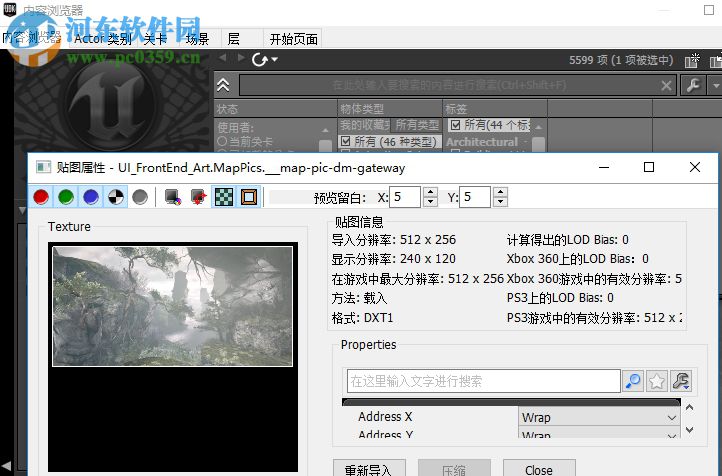Toggle the blue channel view

pos(91,197)
